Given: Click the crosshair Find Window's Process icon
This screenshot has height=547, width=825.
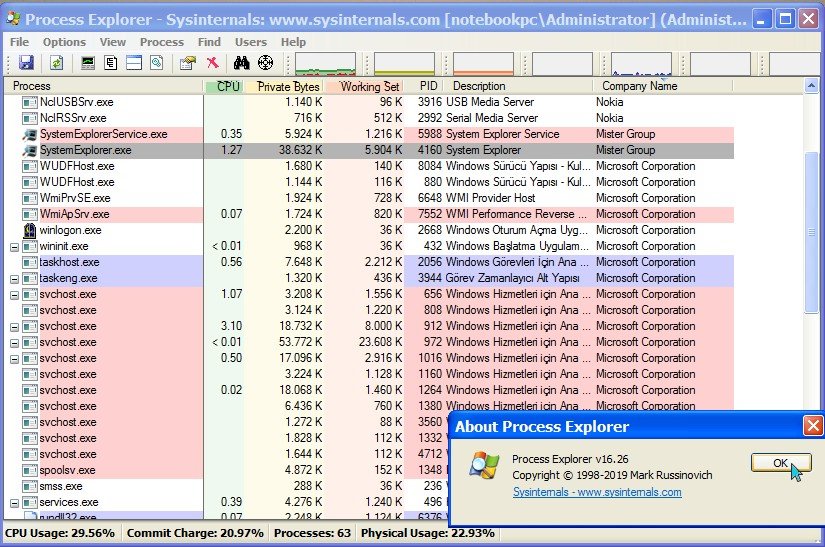Looking at the screenshot, I should (266, 63).
